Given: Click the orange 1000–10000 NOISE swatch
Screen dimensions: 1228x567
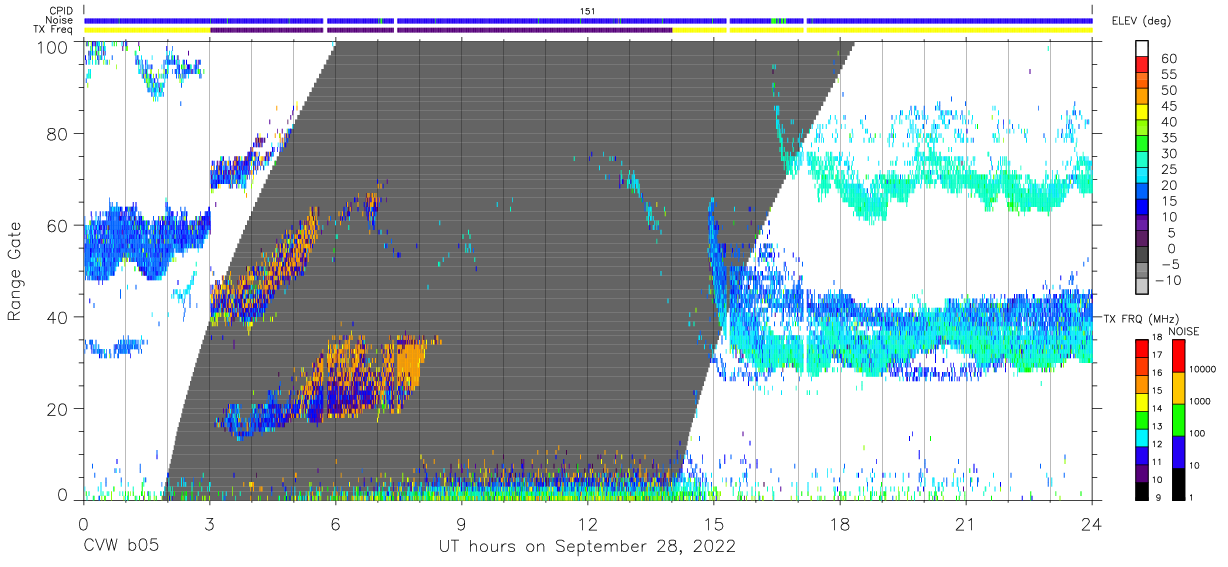Looking at the screenshot, I should pos(1179,388).
